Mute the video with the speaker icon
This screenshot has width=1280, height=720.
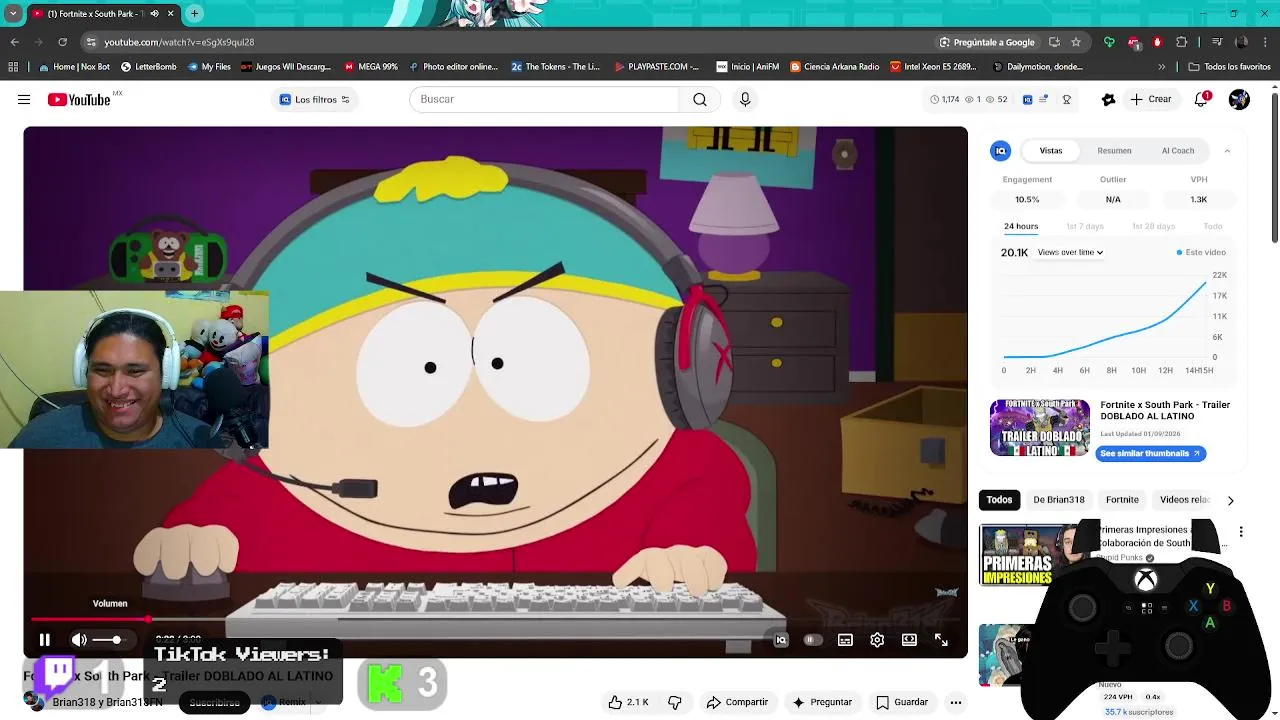pos(79,640)
